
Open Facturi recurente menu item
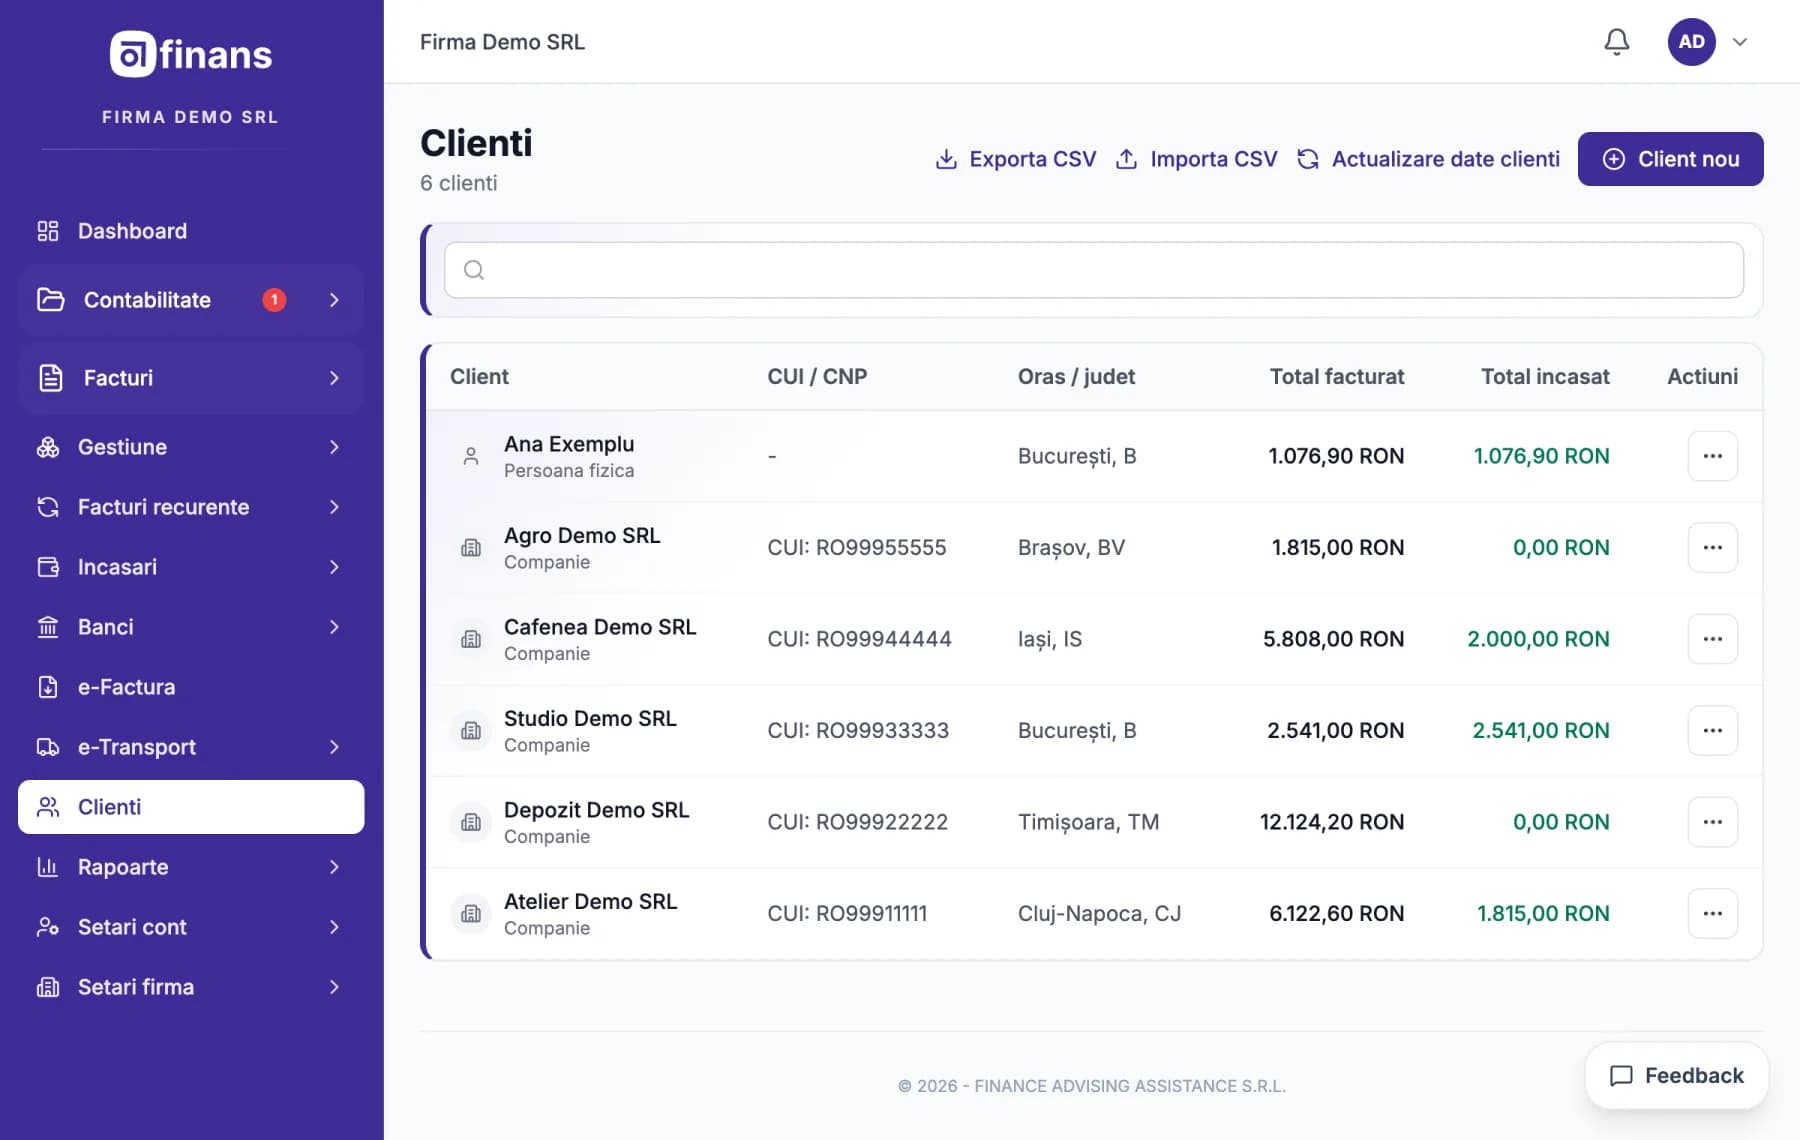191,507
